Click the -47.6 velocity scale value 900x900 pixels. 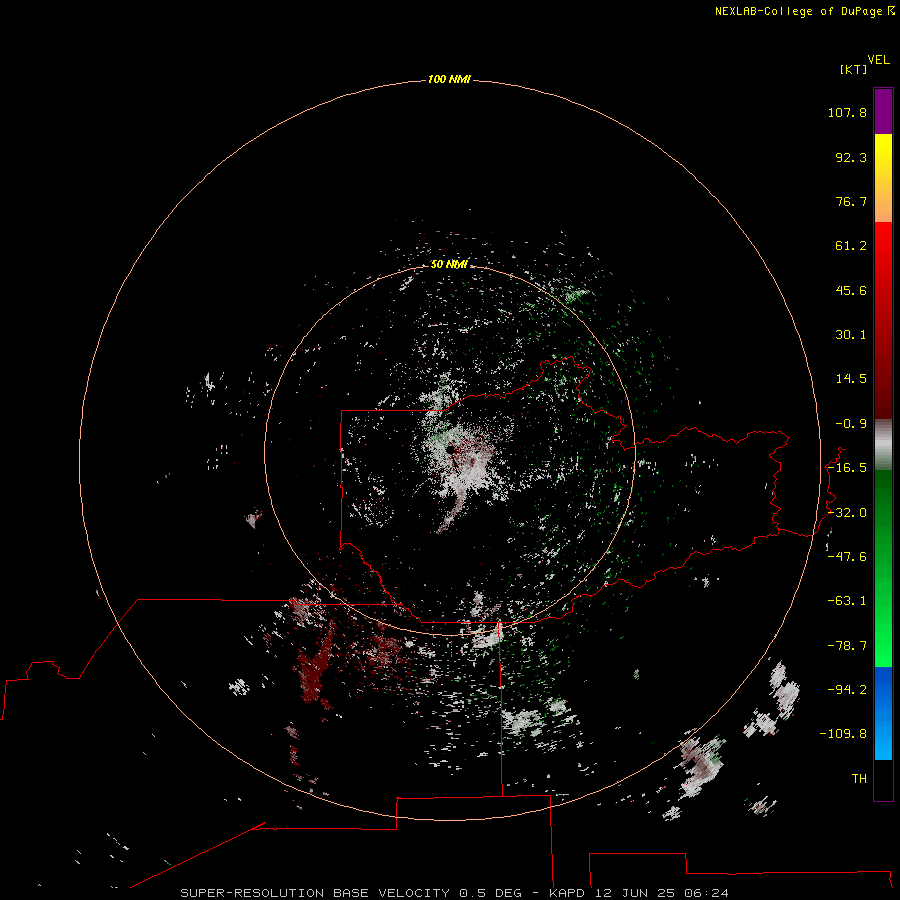click(847, 557)
